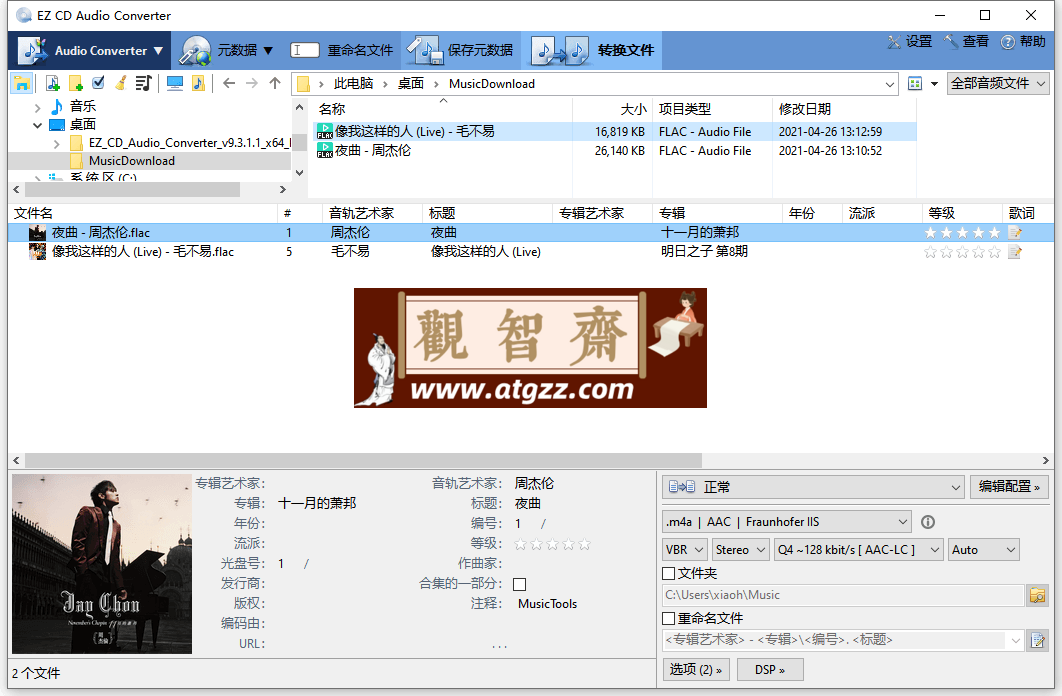Open 帮助 help
The width and height of the screenshot is (1062, 696).
(1023, 41)
